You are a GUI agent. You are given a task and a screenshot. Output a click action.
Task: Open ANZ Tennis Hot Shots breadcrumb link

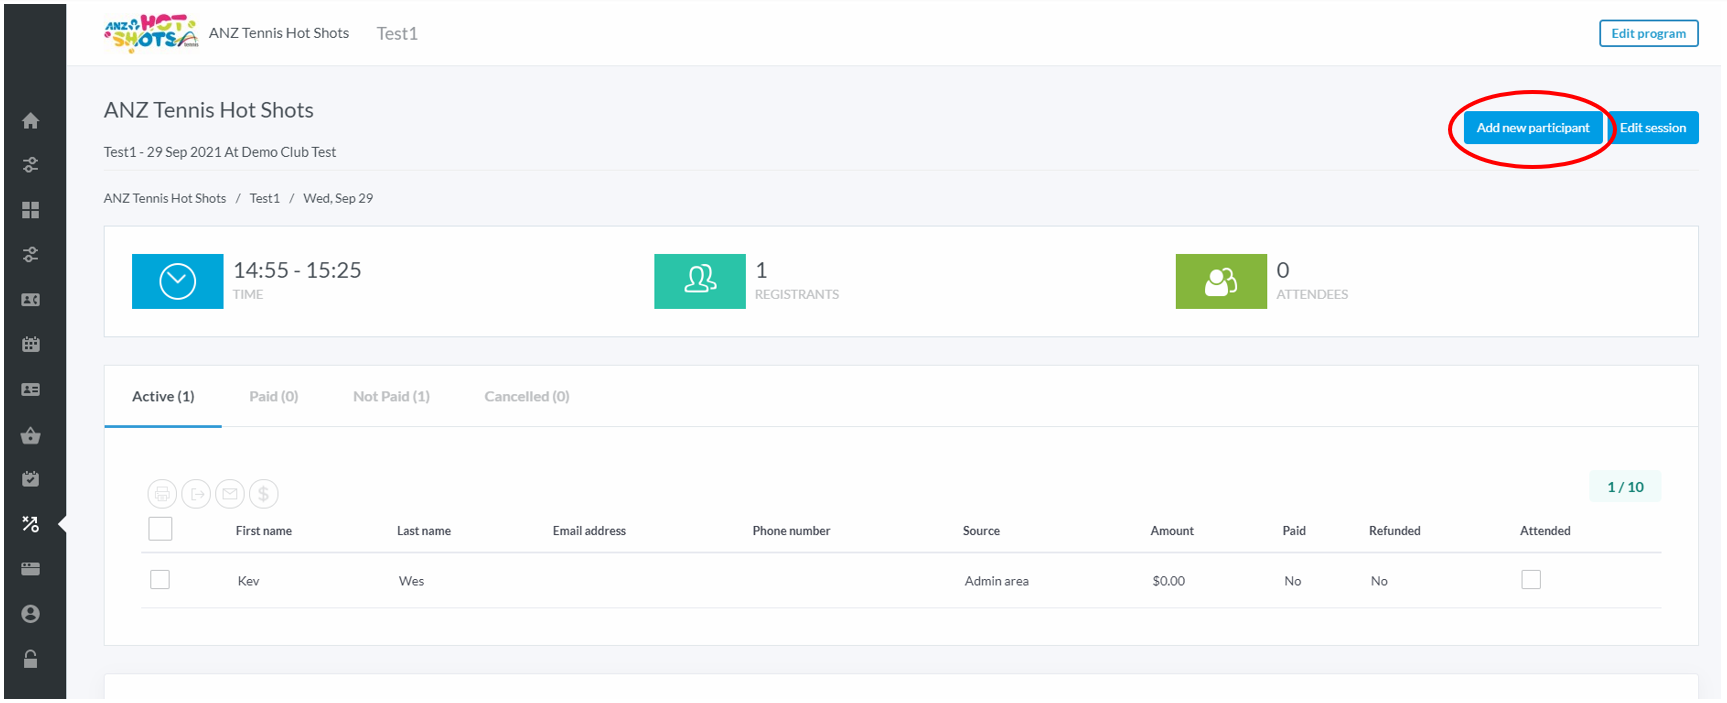point(165,198)
